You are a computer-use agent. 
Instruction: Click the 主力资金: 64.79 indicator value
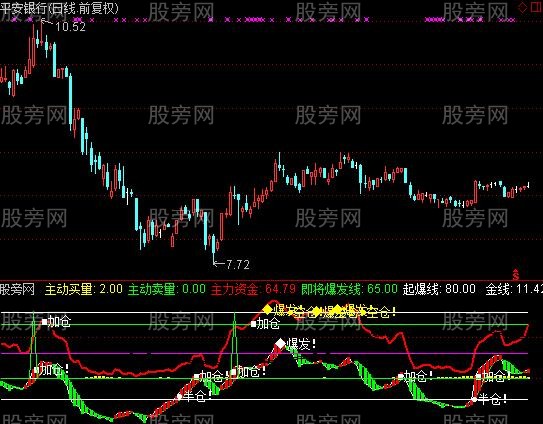pos(253,289)
